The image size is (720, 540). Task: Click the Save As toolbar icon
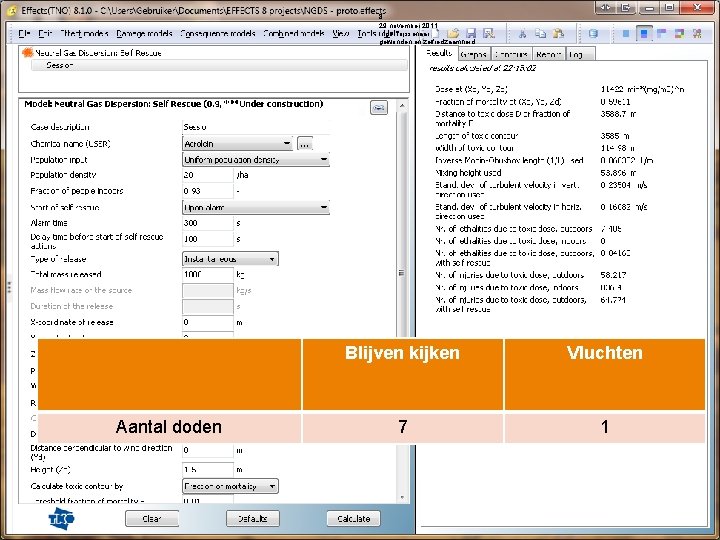(x=489, y=34)
